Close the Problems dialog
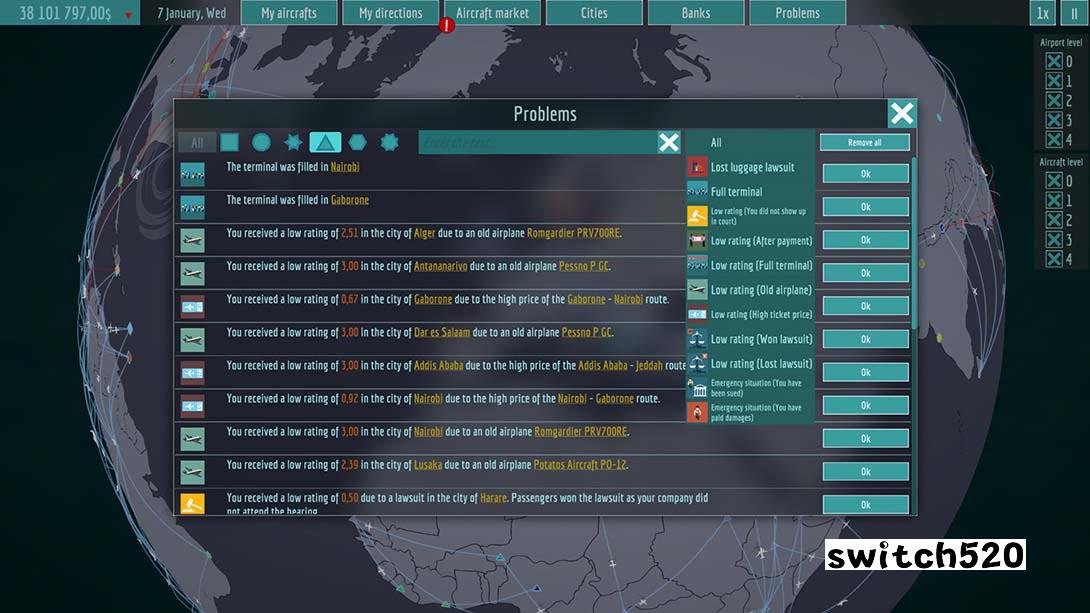 902,113
